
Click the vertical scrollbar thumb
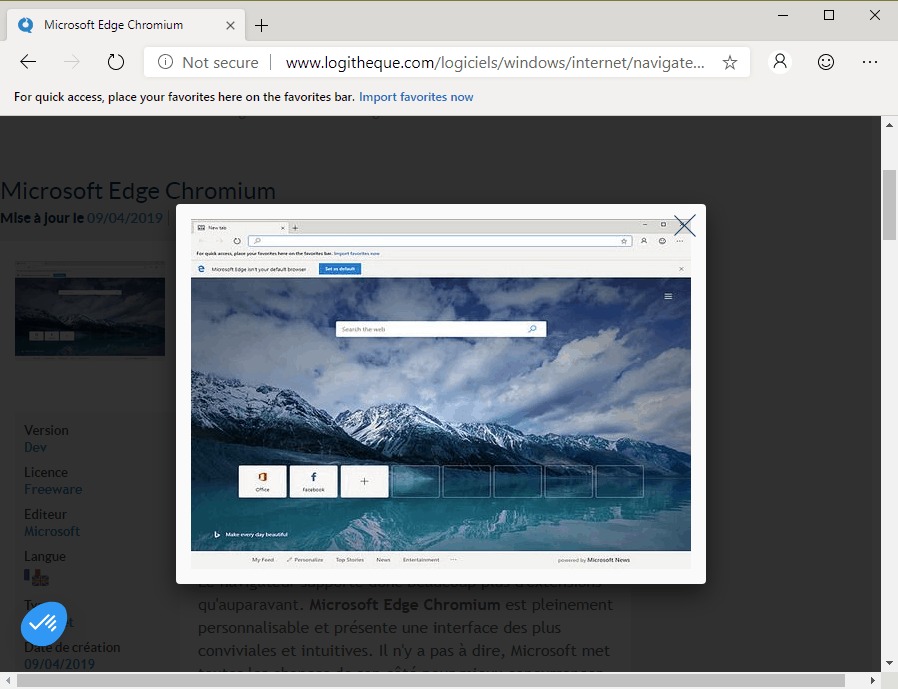pyautogui.click(x=889, y=204)
